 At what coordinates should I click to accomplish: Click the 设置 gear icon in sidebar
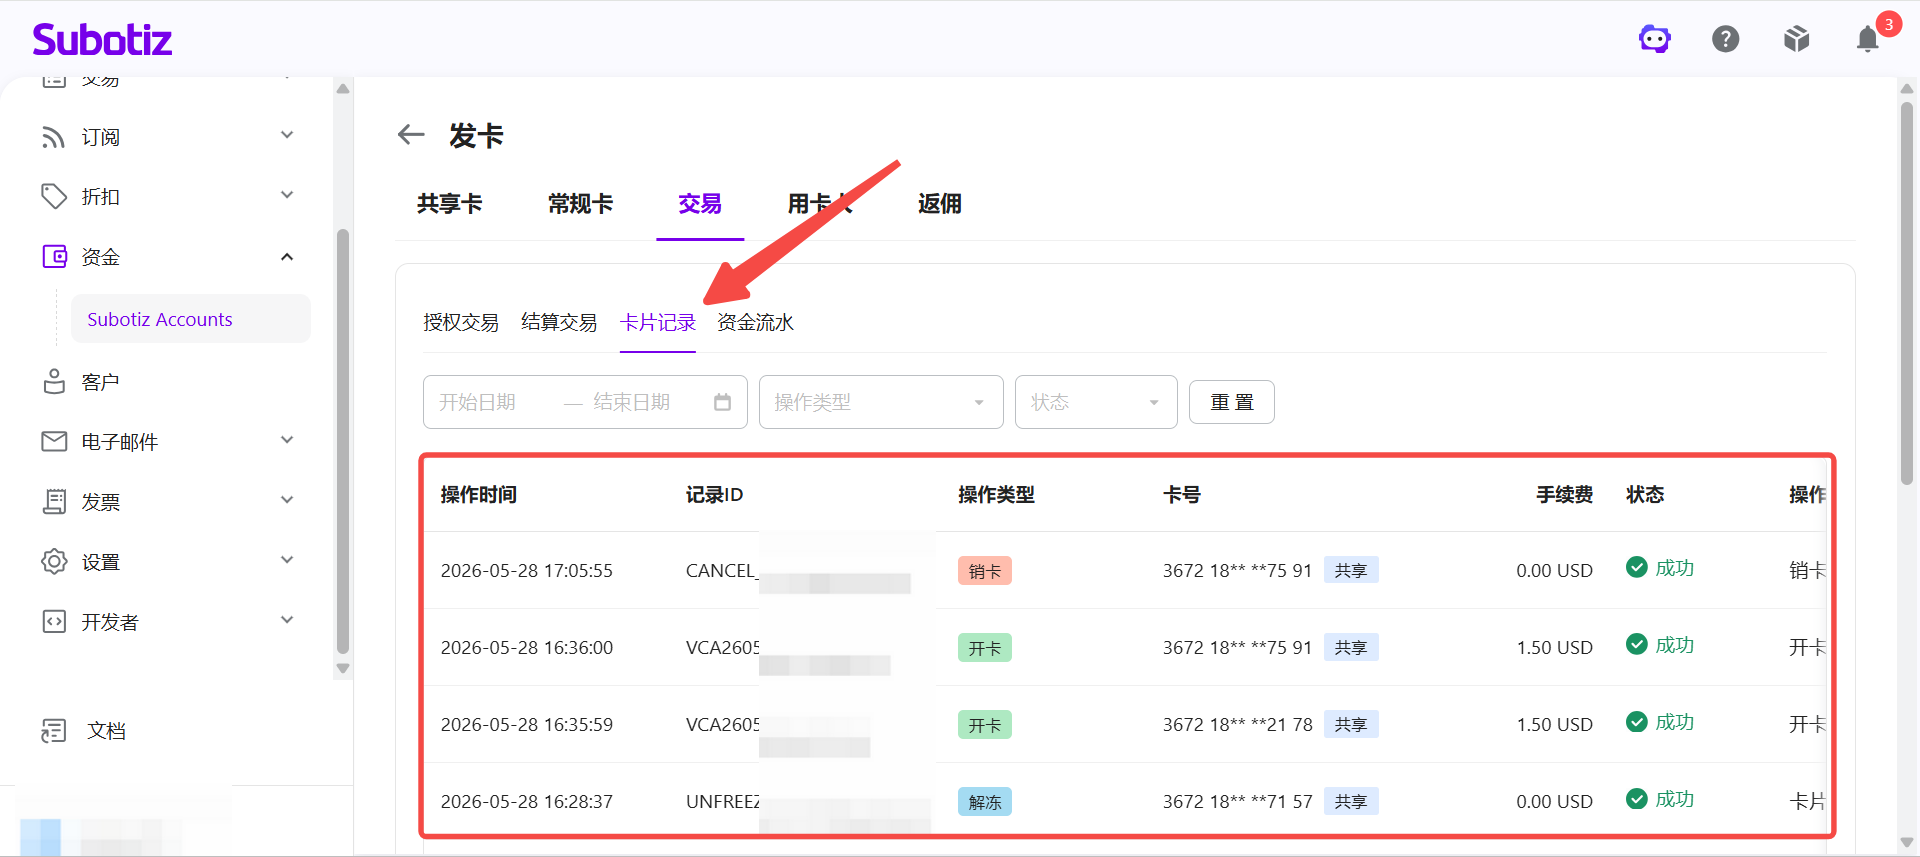(x=54, y=561)
